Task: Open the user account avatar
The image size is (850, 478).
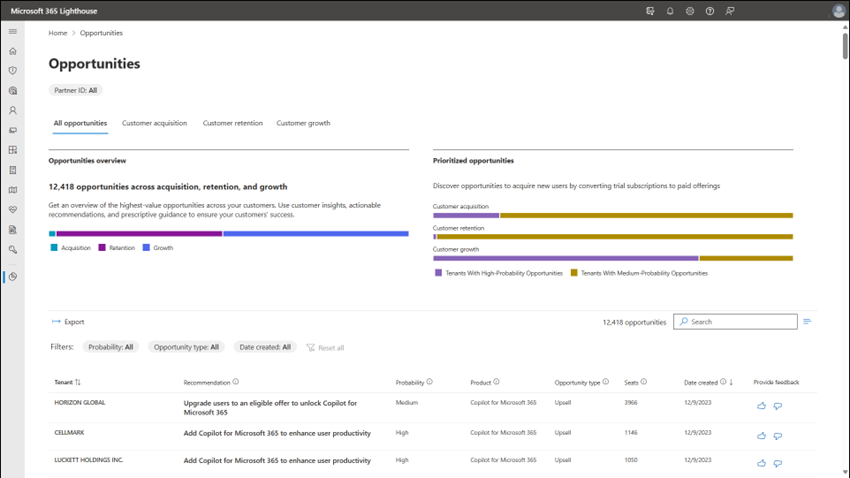Action: click(x=838, y=11)
